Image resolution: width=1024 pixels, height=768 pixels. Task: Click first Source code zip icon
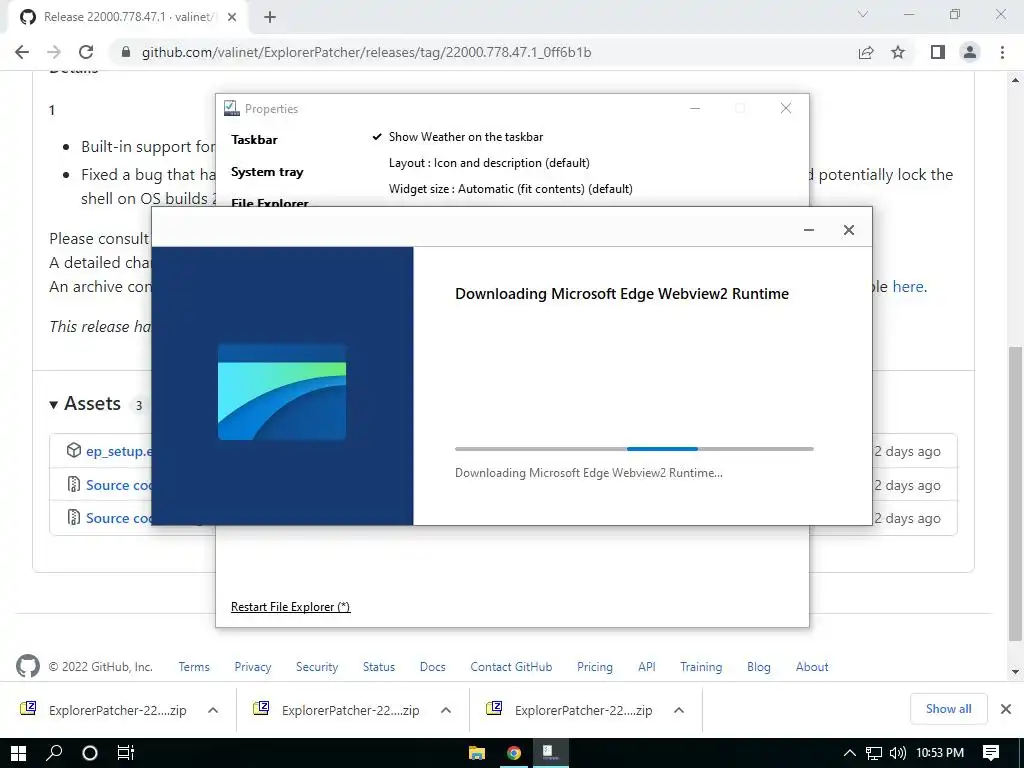(x=74, y=484)
